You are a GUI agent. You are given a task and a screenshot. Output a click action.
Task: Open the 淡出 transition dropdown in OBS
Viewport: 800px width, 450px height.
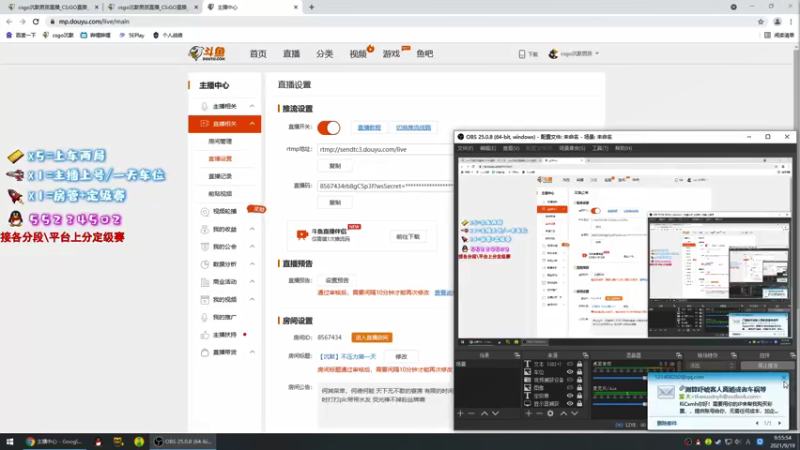pyautogui.click(x=711, y=365)
